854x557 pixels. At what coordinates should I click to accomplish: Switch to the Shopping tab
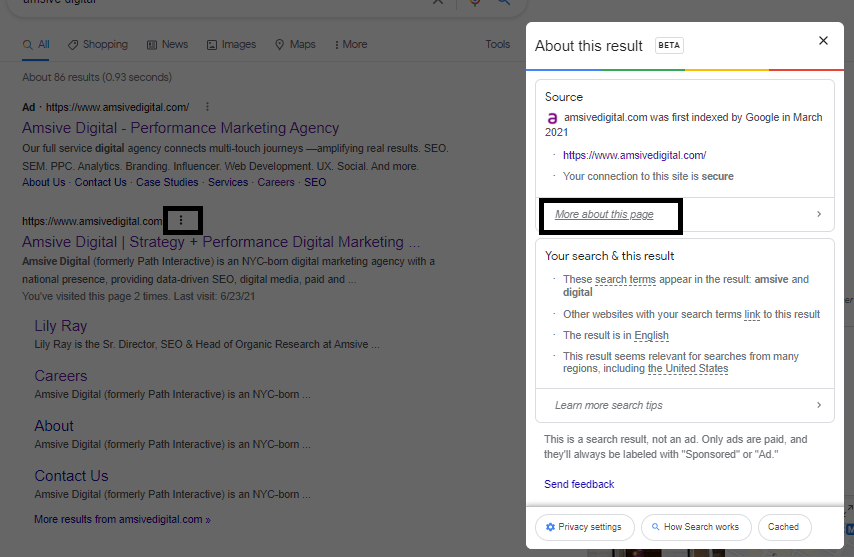point(97,45)
